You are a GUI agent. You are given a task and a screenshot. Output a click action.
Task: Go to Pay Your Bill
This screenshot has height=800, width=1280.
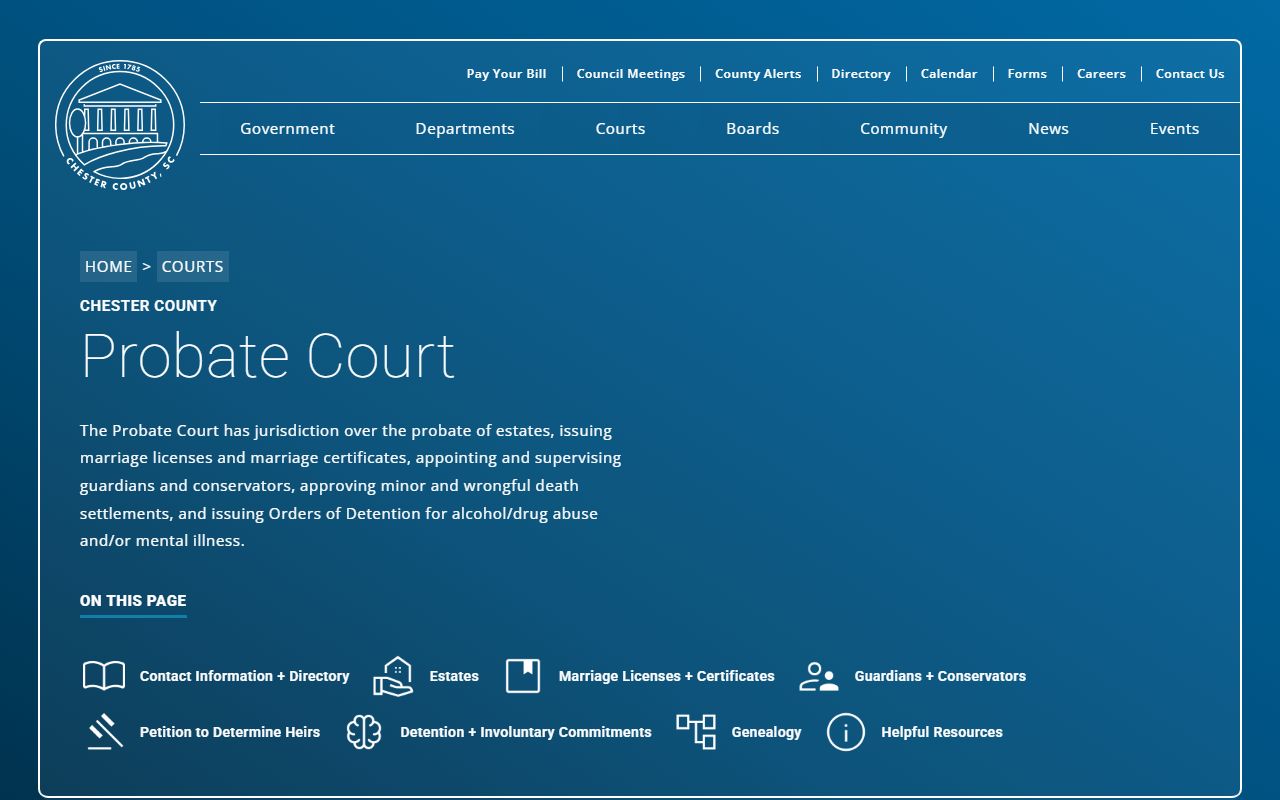(x=506, y=74)
